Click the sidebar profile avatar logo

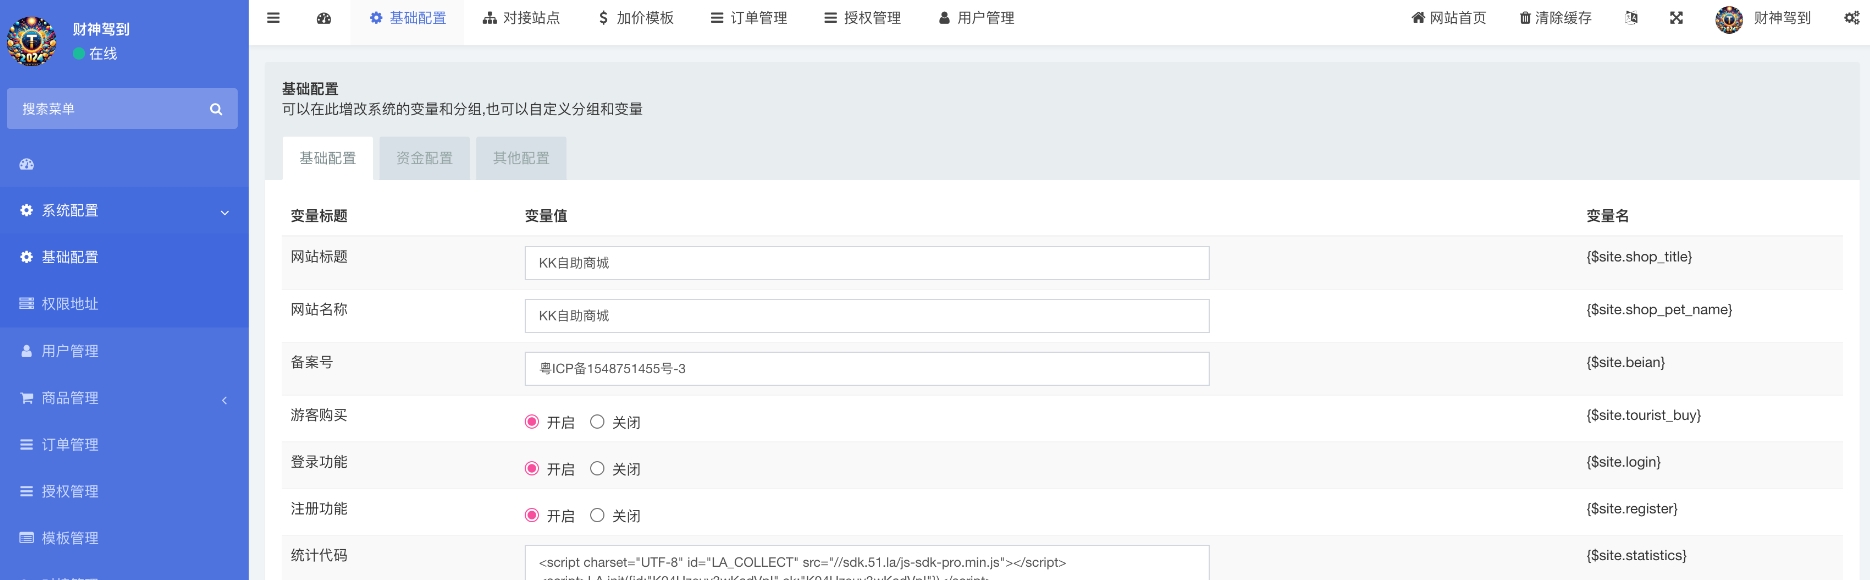tap(32, 41)
